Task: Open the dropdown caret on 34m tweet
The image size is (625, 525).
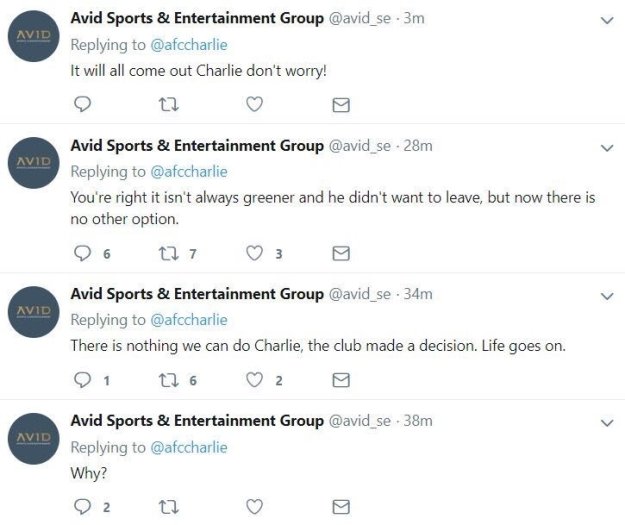Action: coord(606,296)
